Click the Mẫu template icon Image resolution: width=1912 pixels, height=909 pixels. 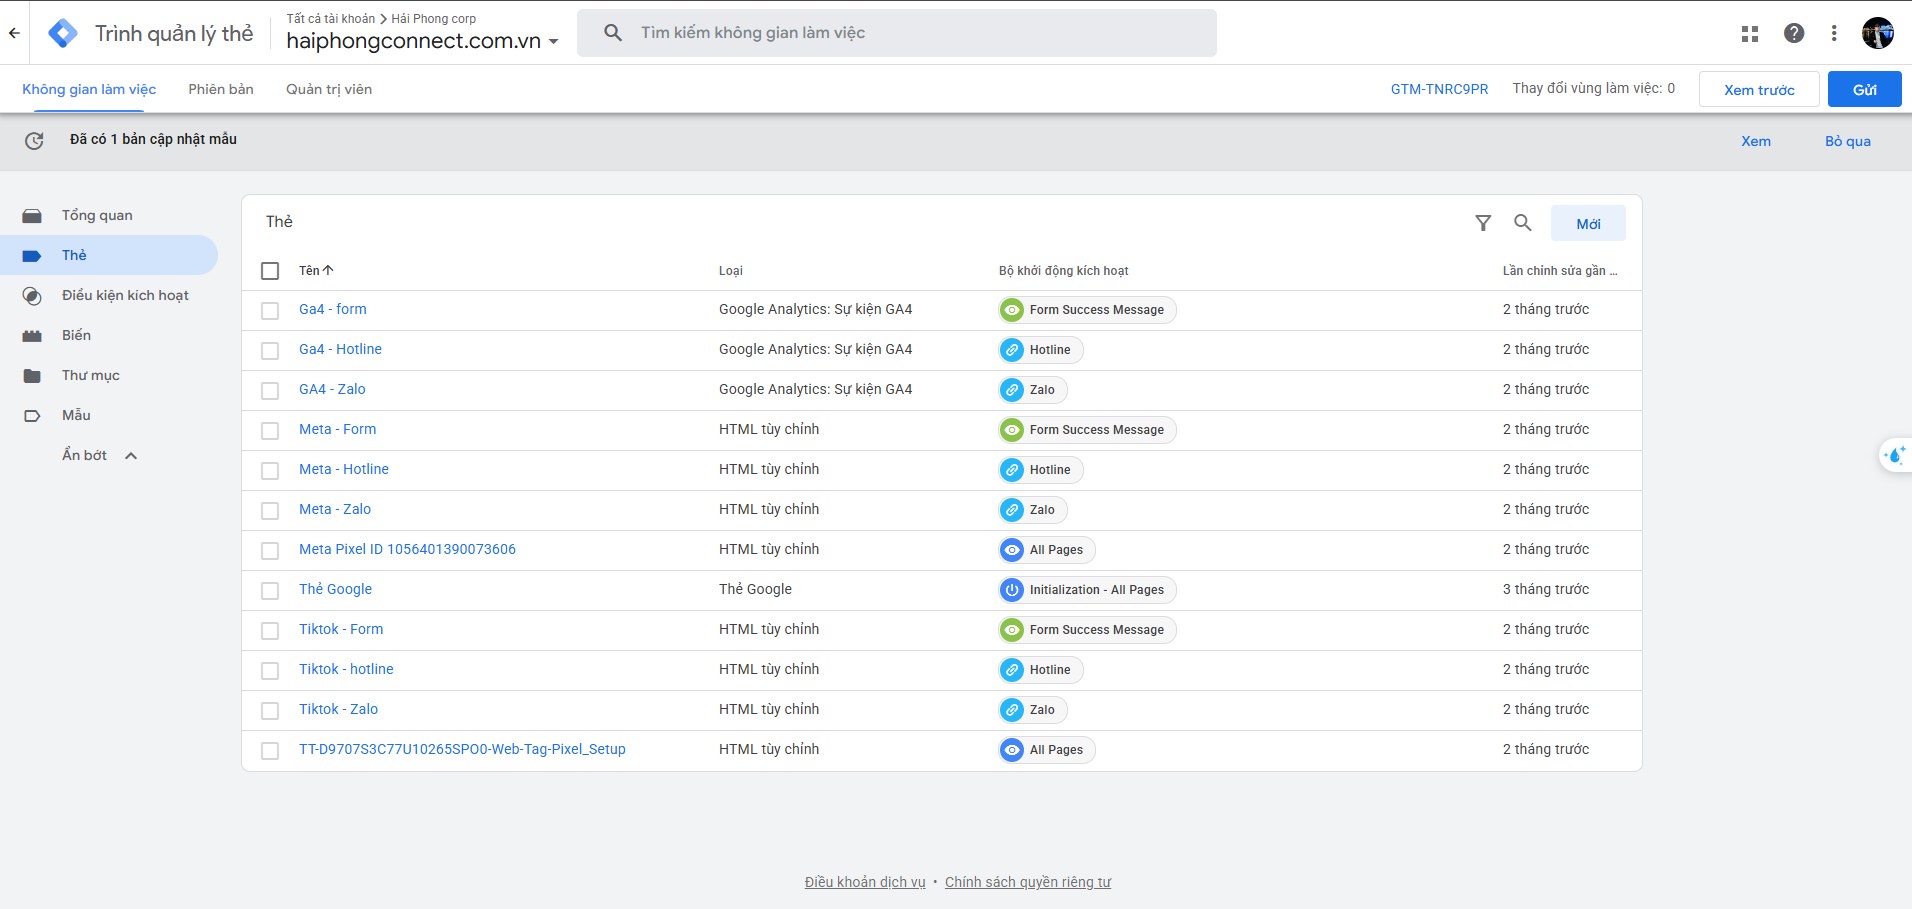pos(32,416)
